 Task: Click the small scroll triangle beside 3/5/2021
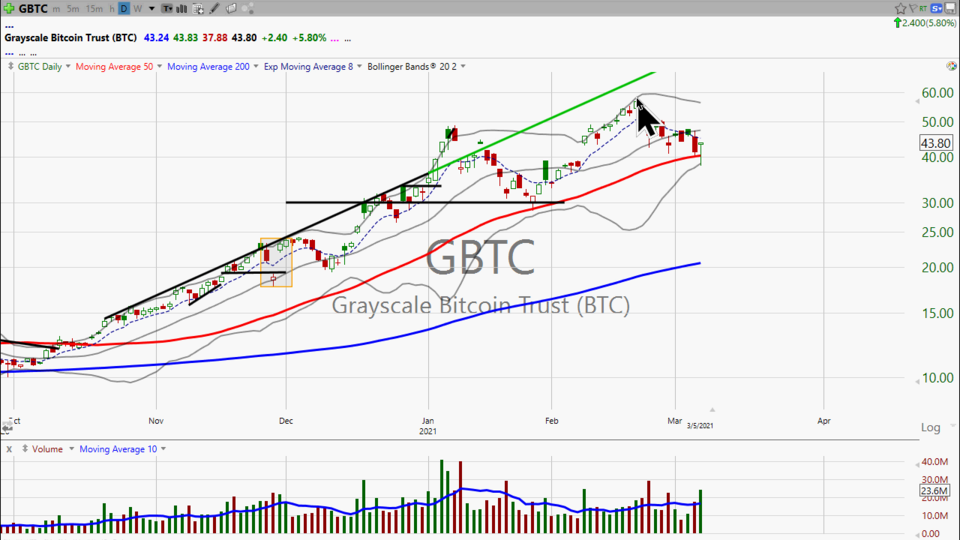click(712, 410)
